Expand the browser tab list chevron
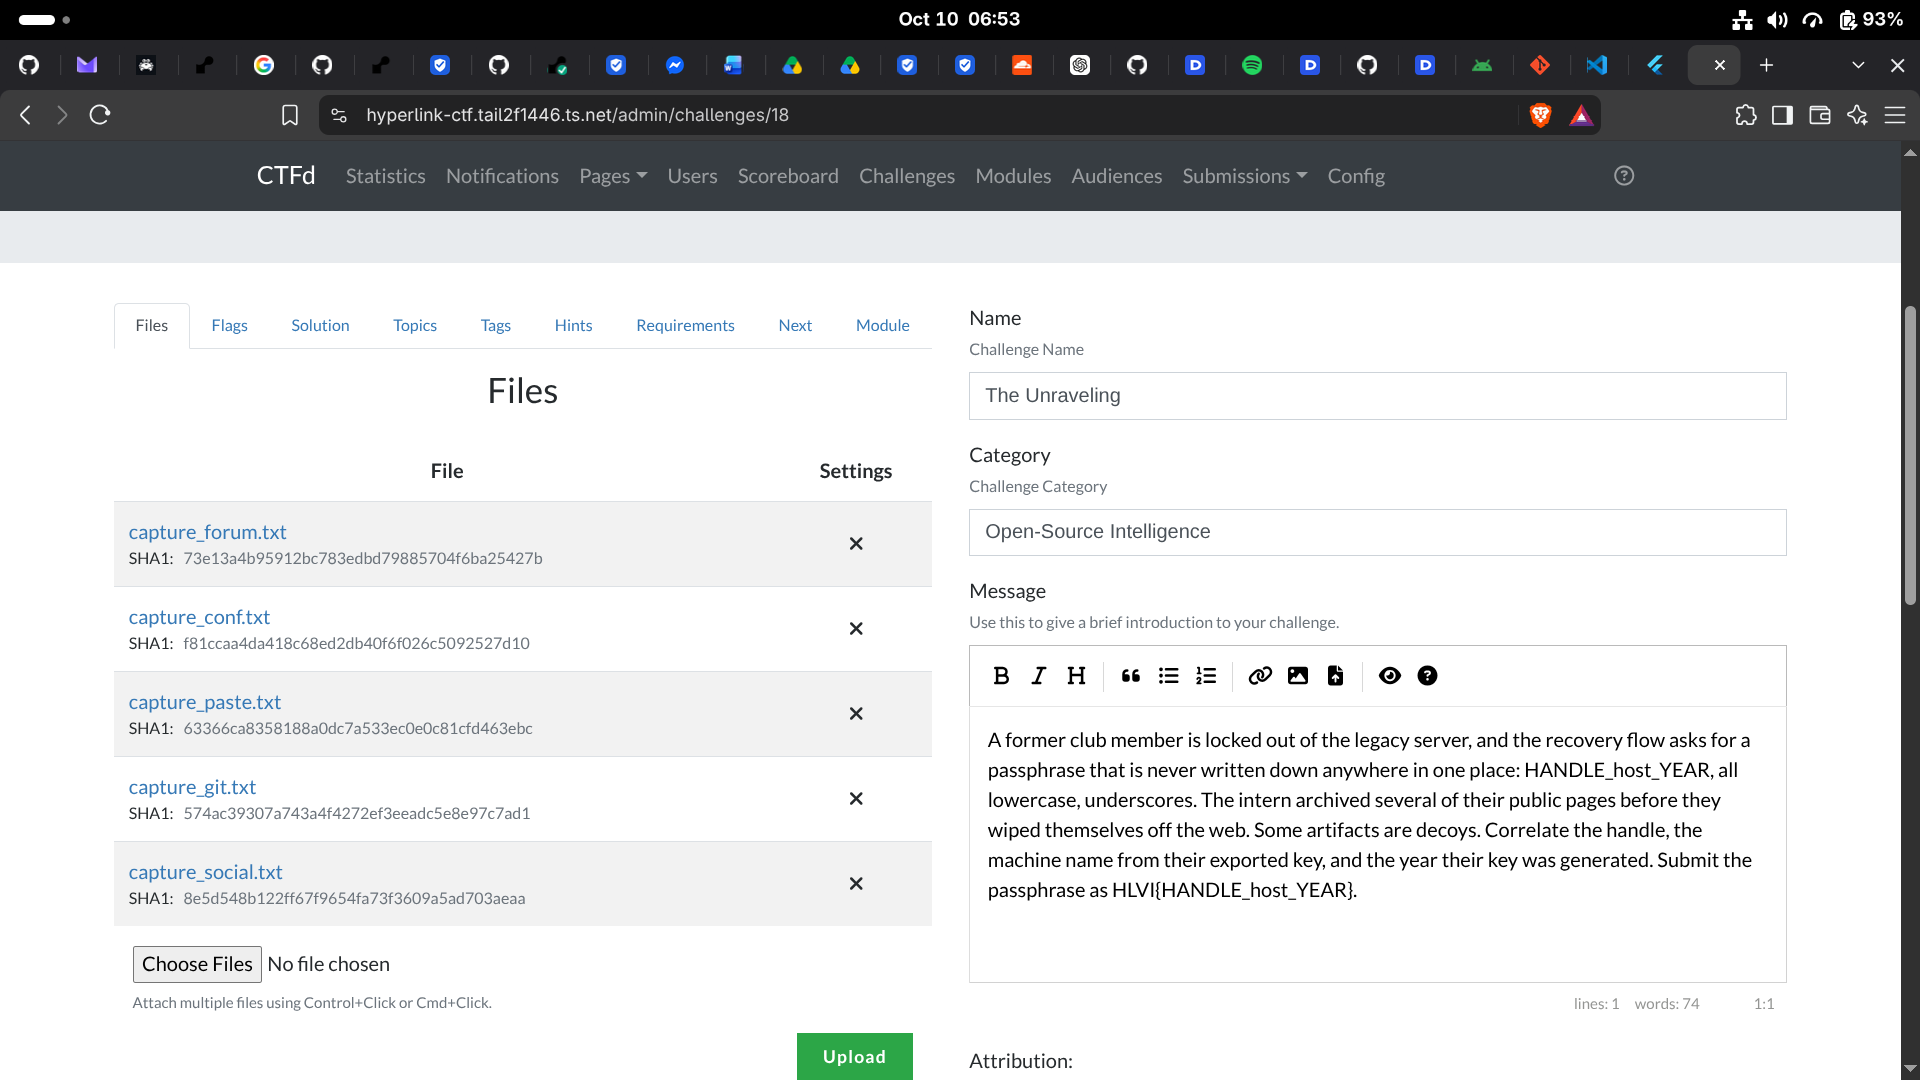This screenshot has height=1080, width=1920. coord(1858,65)
